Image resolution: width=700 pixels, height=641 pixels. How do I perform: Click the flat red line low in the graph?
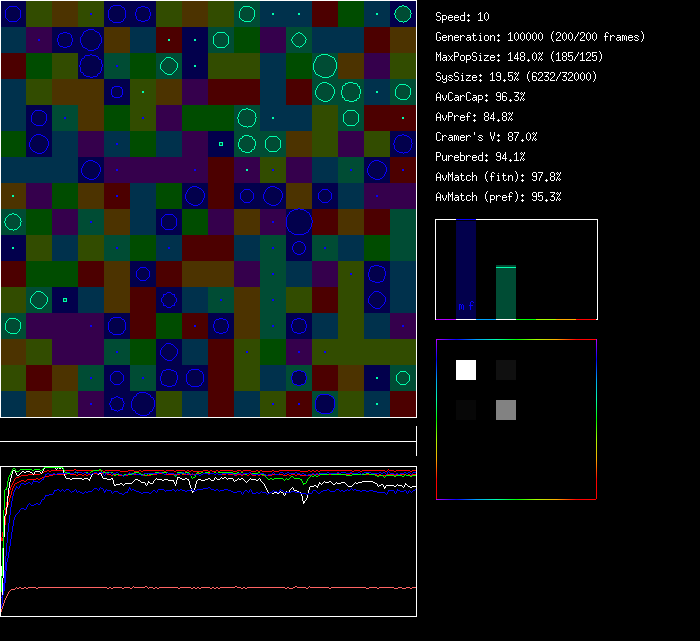pyautogui.click(x=208, y=587)
